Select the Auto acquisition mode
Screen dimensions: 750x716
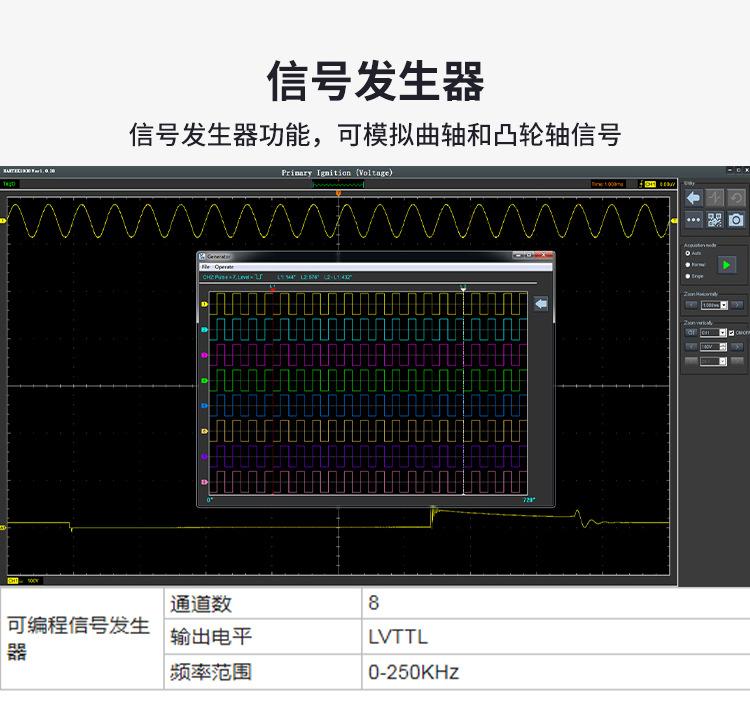click(x=688, y=253)
